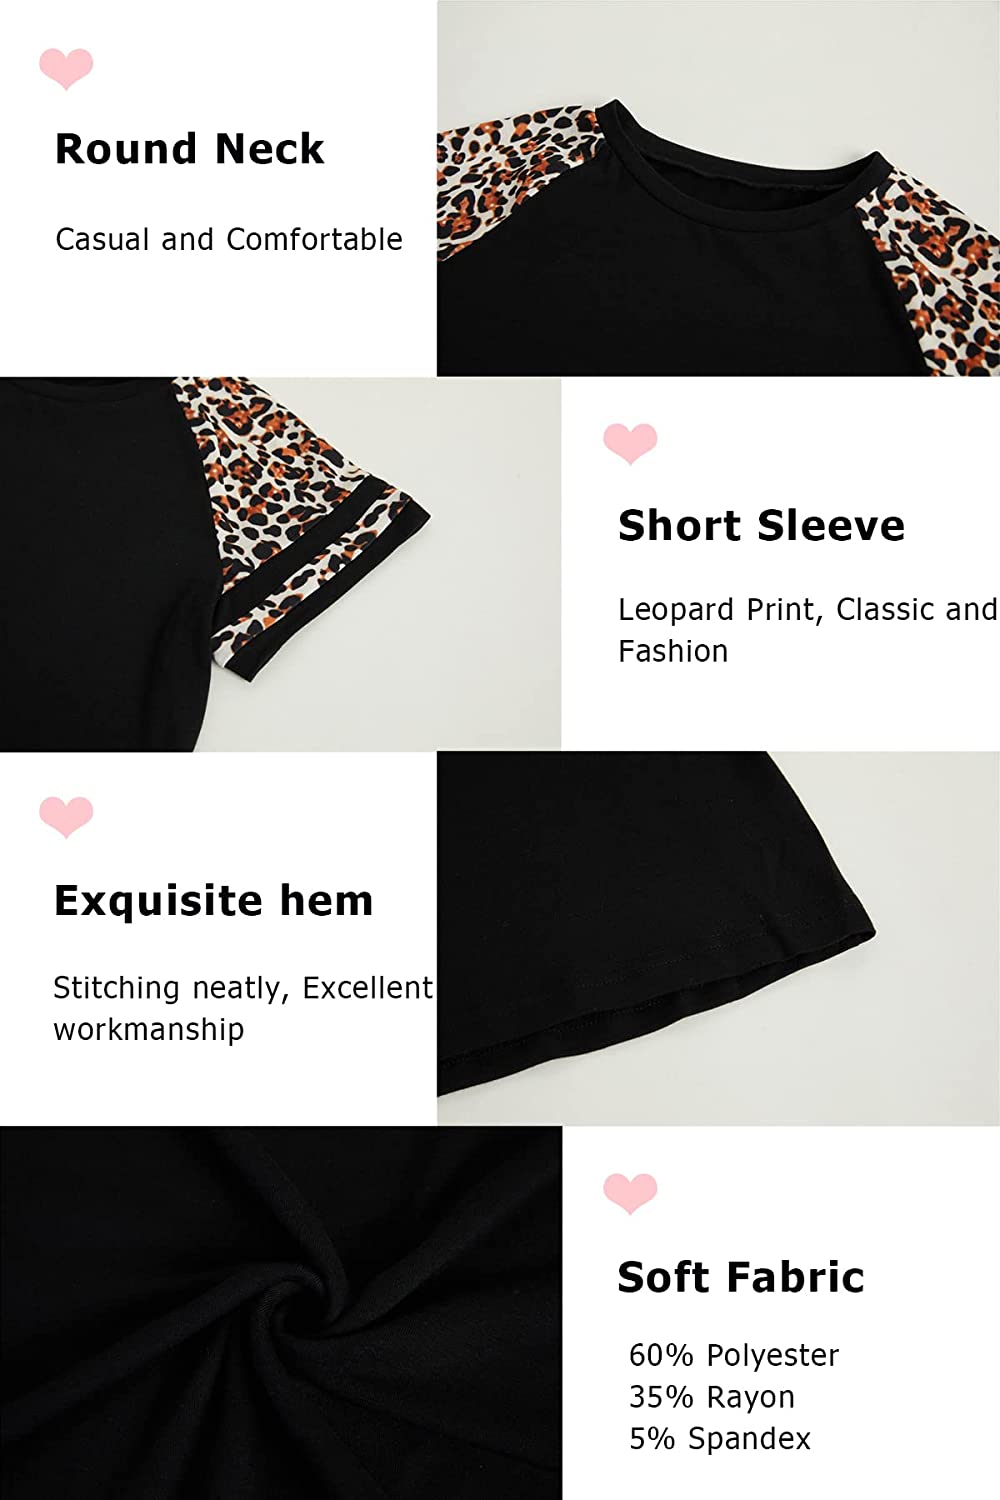The image size is (1000, 1500).
Task: Click the Casual and Comfortable text
Action: coord(229,239)
